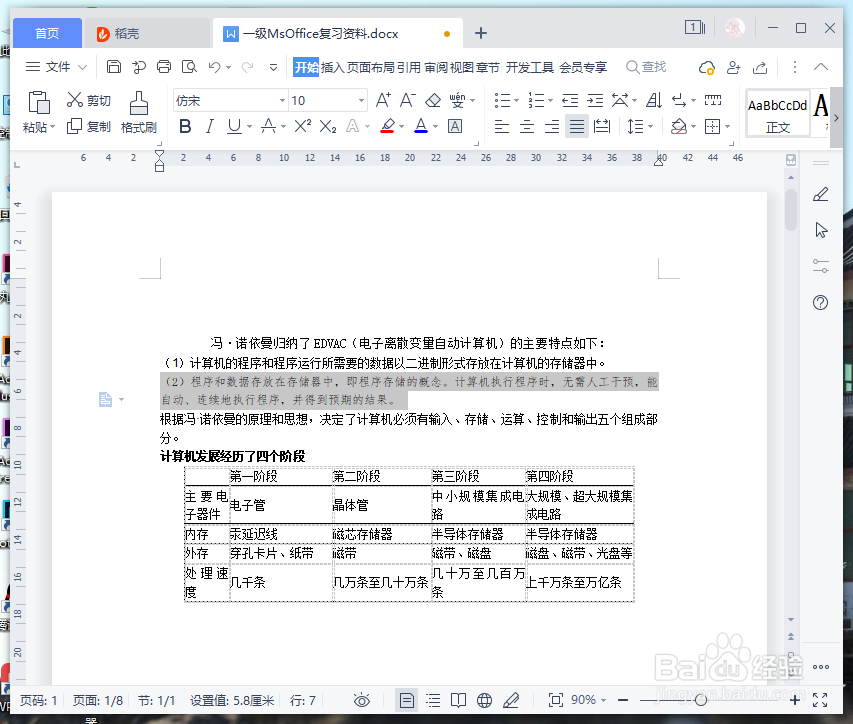Click the Copy button

pyautogui.click(x=89, y=127)
